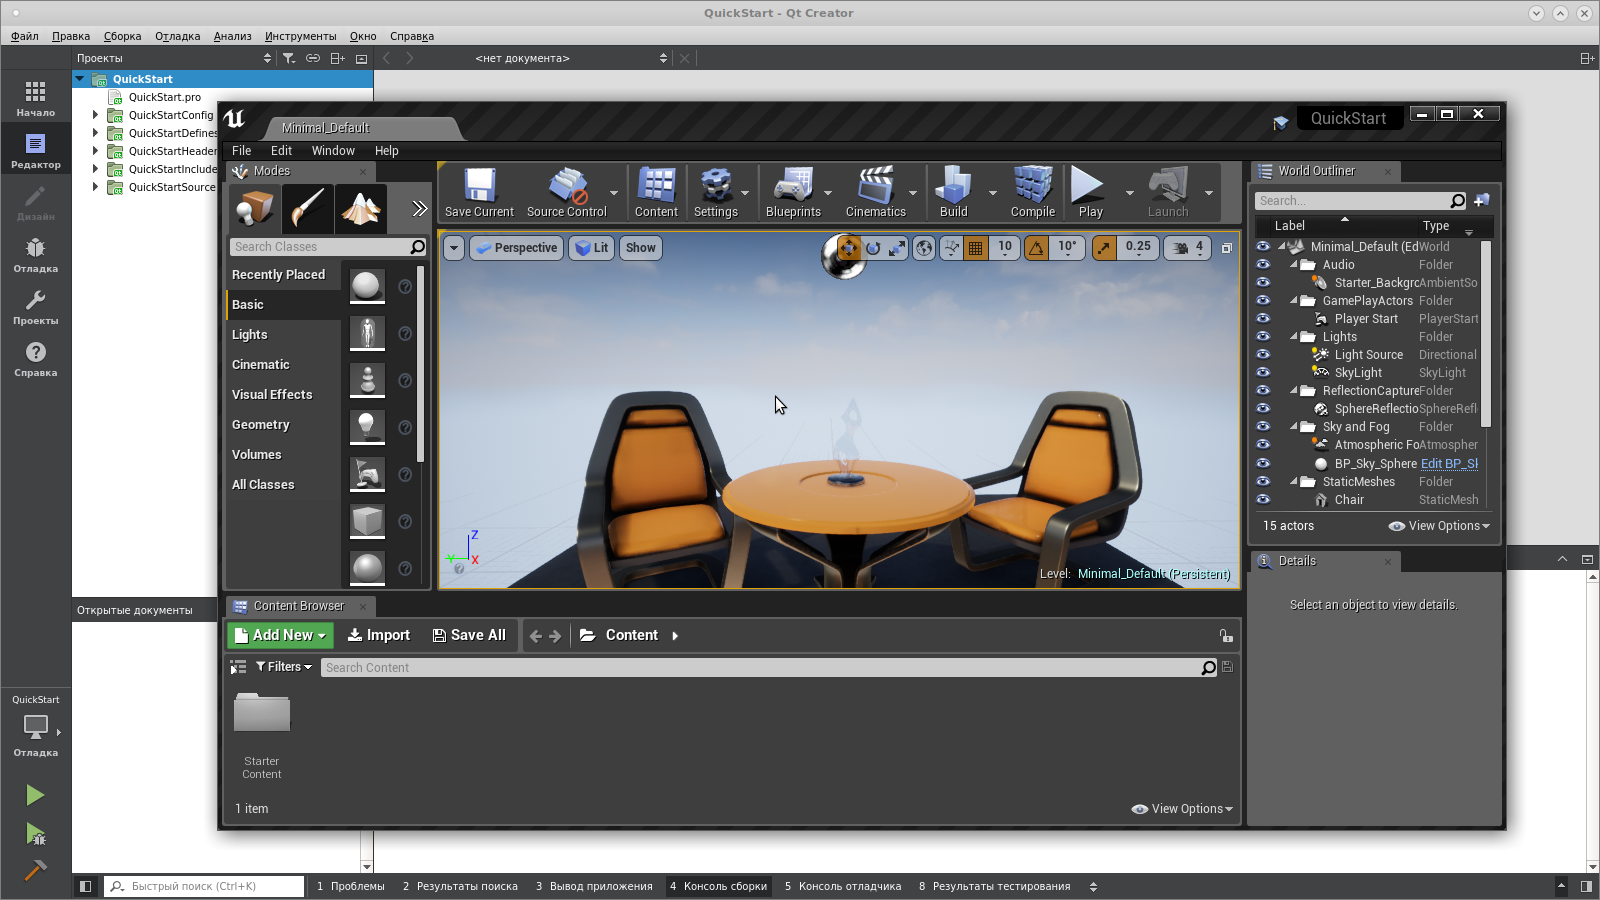
Task: Toggle visibility eye for SkyLight
Action: 1263,372
